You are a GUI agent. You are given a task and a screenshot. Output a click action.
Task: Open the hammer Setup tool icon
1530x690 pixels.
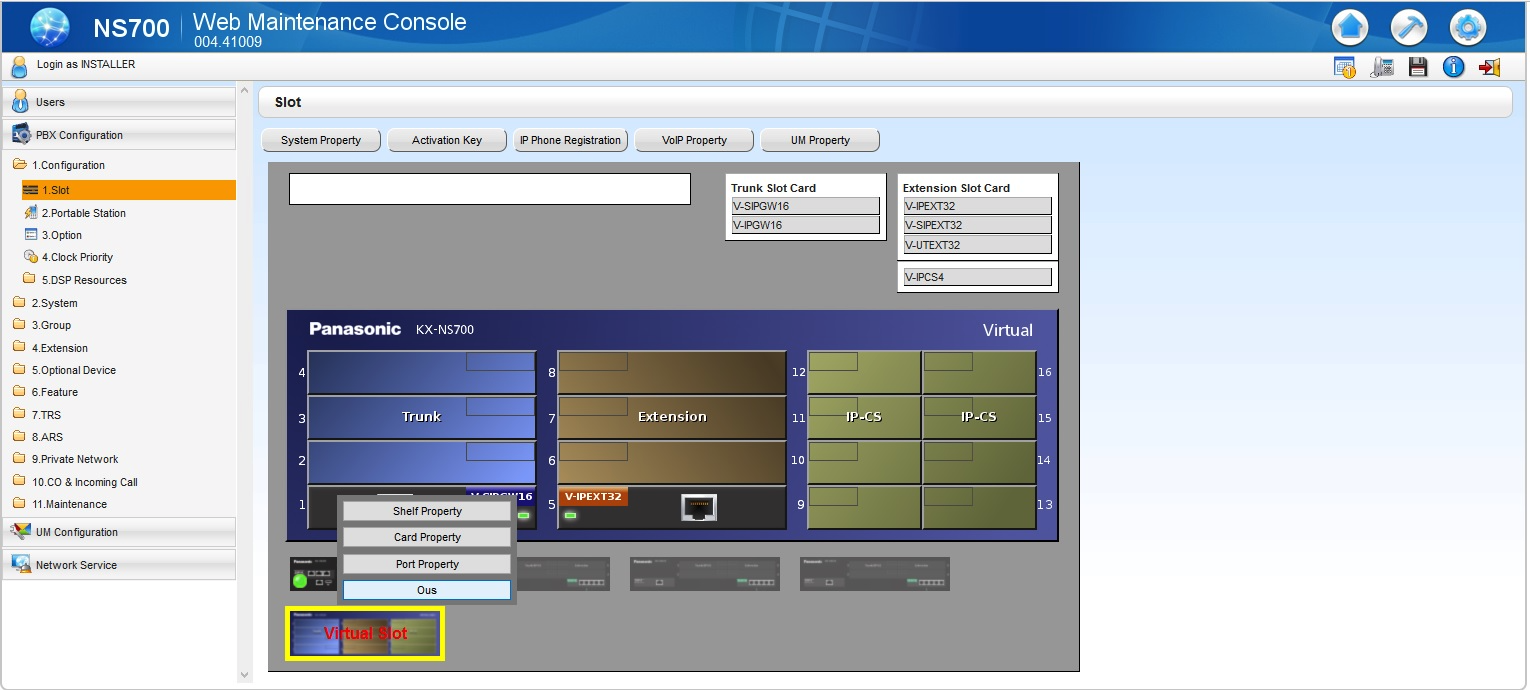[x=1409, y=27]
